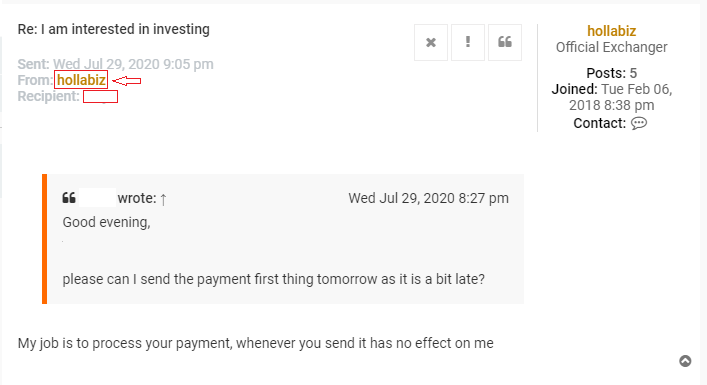Click the orange bar of the quote block
The width and height of the screenshot is (707, 385).
(x=45, y=239)
